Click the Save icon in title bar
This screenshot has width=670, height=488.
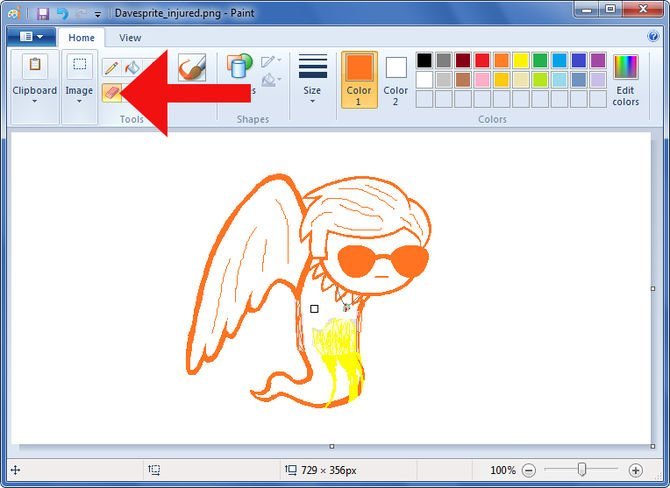click(x=43, y=14)
